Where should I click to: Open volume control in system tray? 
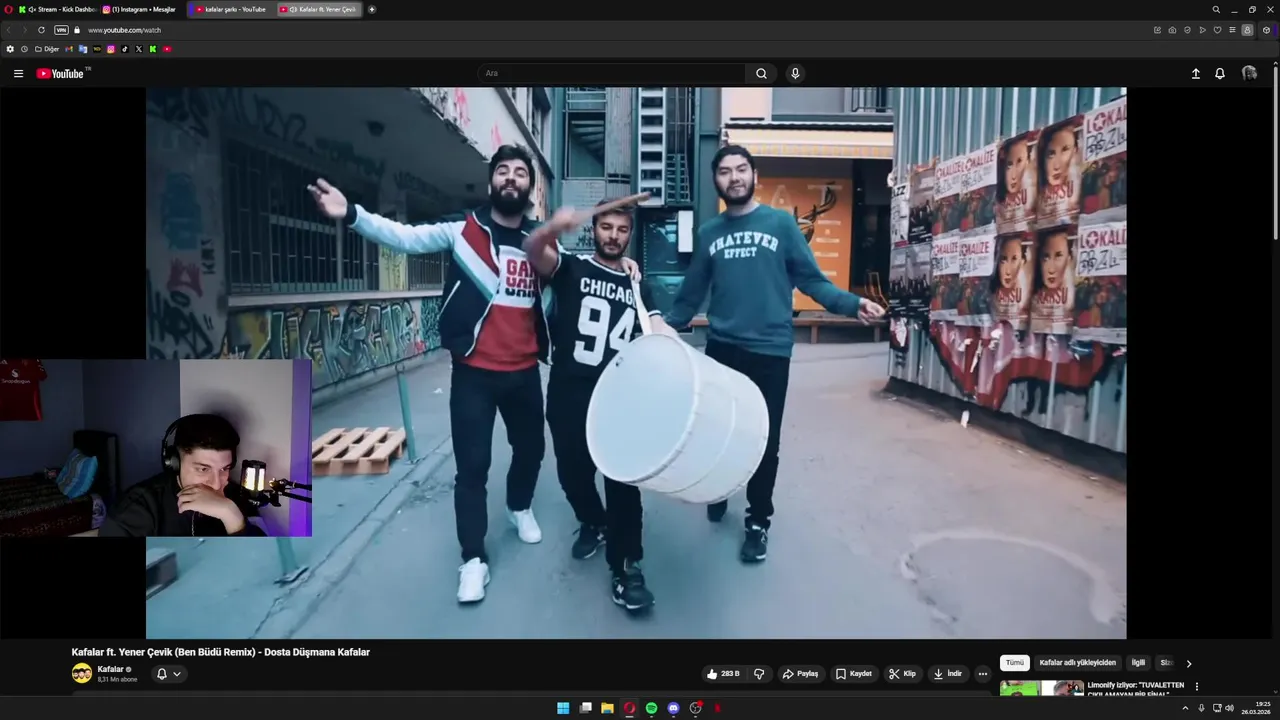pos(1229,708)
